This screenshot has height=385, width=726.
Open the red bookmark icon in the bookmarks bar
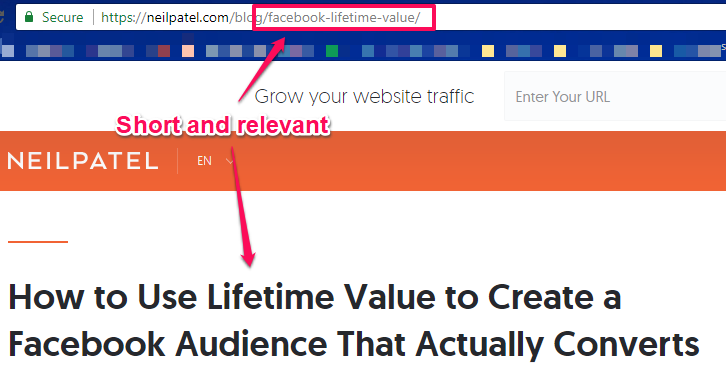164,50
